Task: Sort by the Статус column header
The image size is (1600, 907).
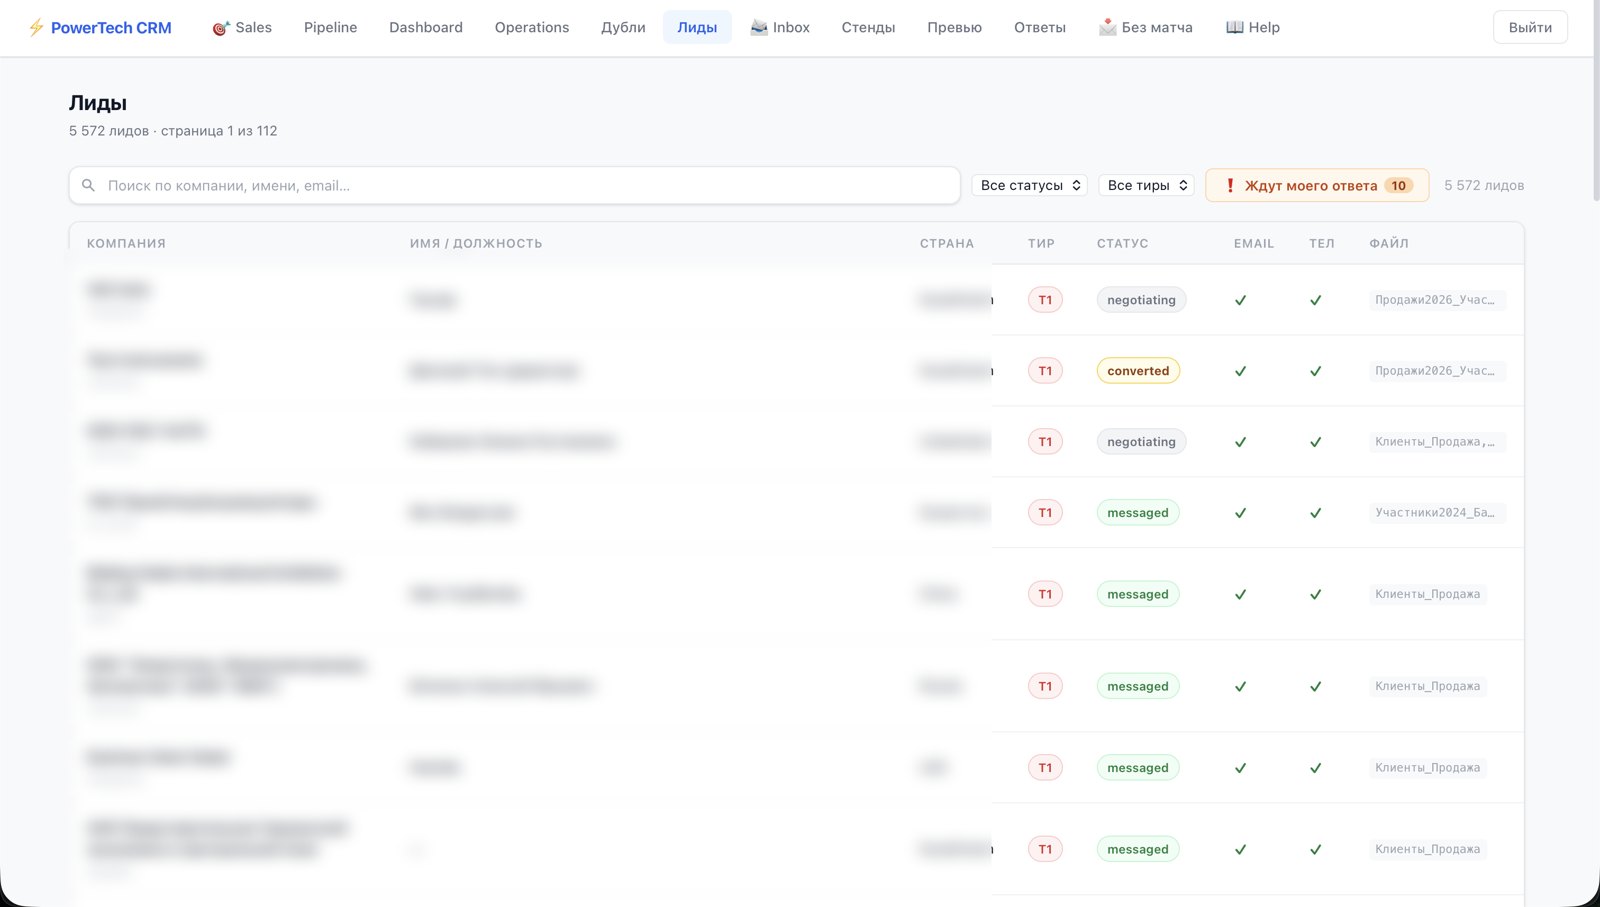Action: 1122,243
